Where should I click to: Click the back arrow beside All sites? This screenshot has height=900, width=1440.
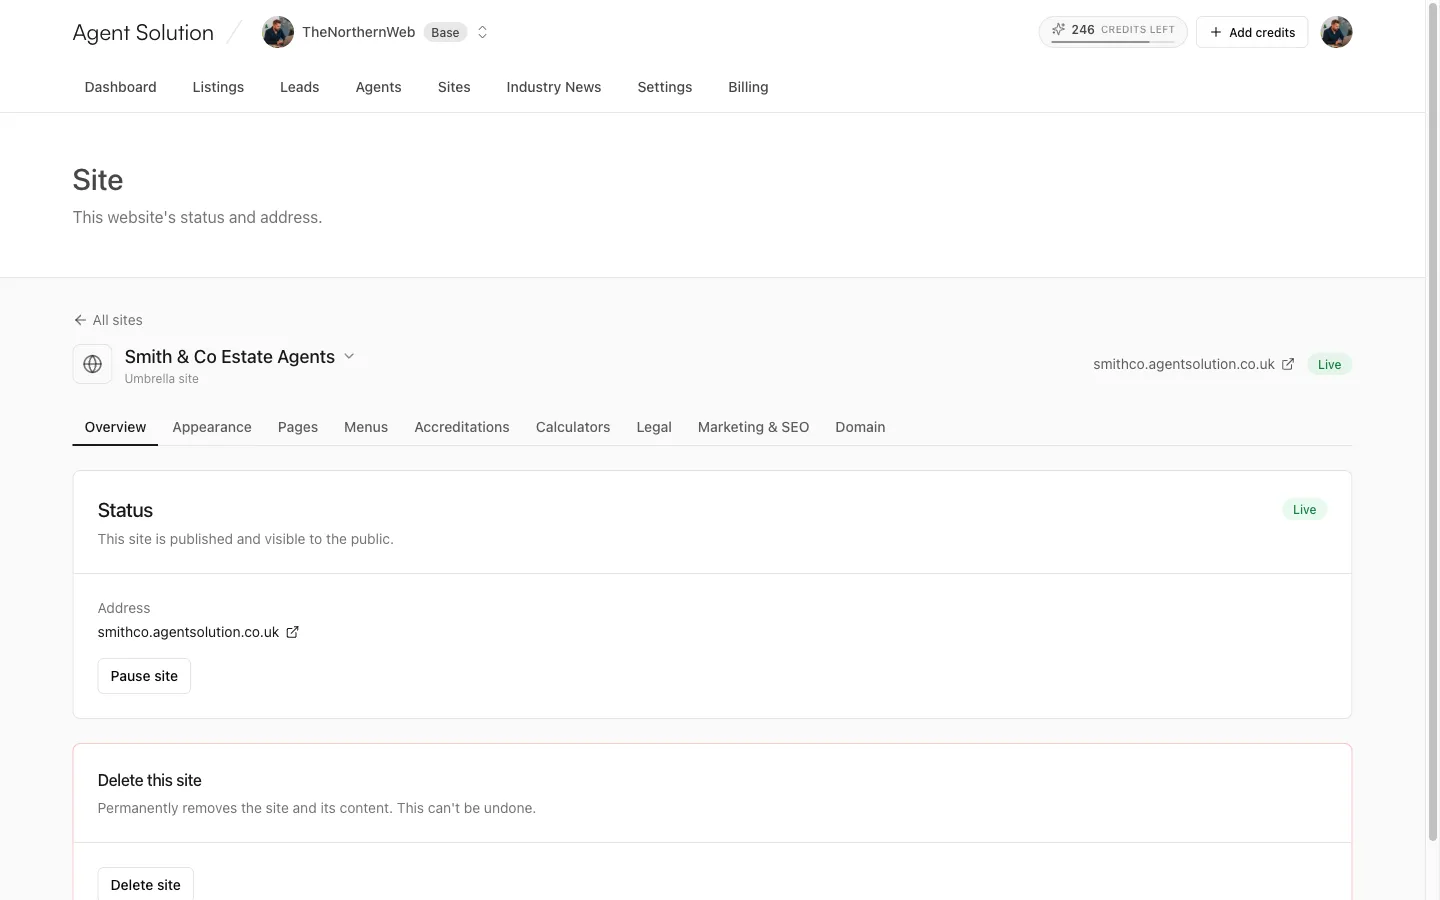pyautogui.click(x=80, y=320)
